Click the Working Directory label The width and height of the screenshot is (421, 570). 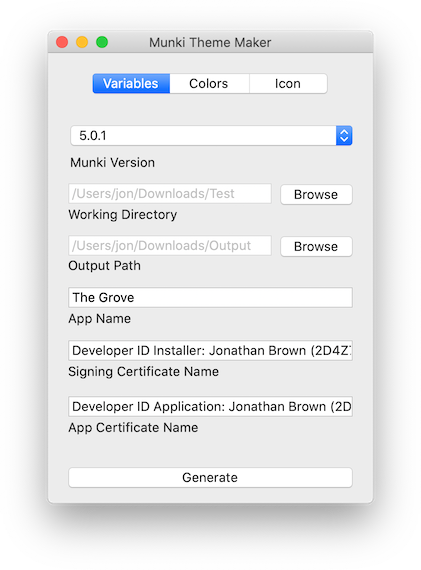[x=123, y=214]
